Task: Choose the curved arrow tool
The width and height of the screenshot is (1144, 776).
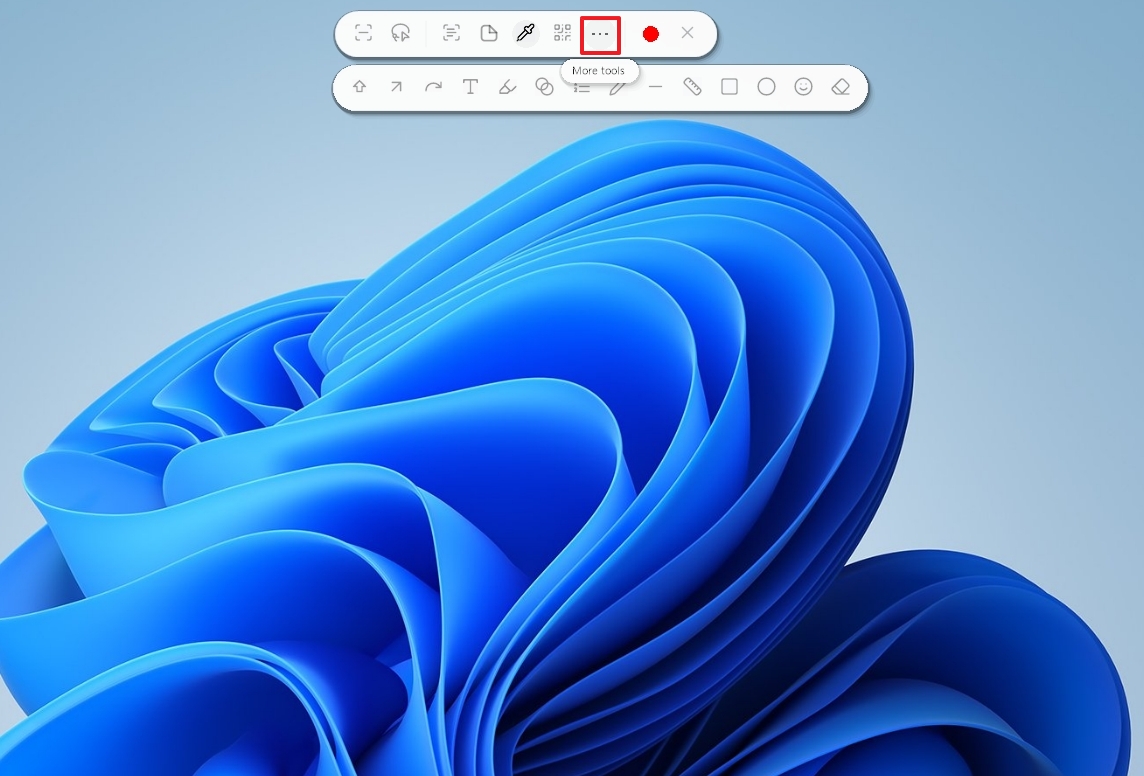Action: [433, 87]
